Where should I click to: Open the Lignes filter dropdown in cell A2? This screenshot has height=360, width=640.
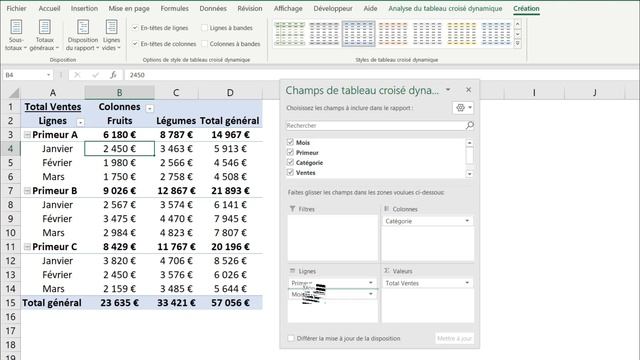[80, 122]
